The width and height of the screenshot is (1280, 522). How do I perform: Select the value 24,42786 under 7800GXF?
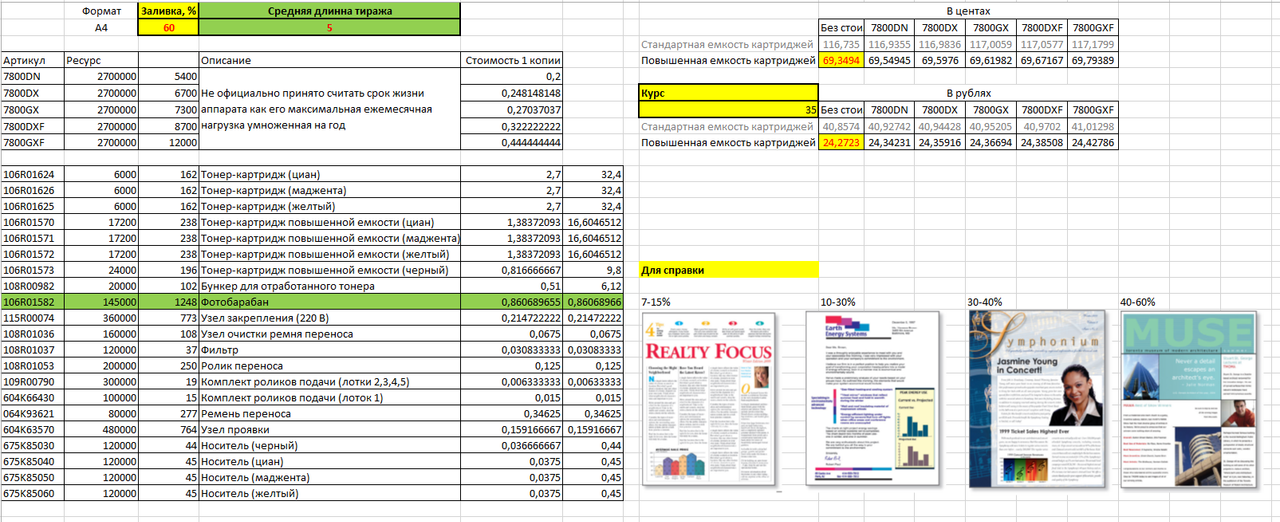1093,143
